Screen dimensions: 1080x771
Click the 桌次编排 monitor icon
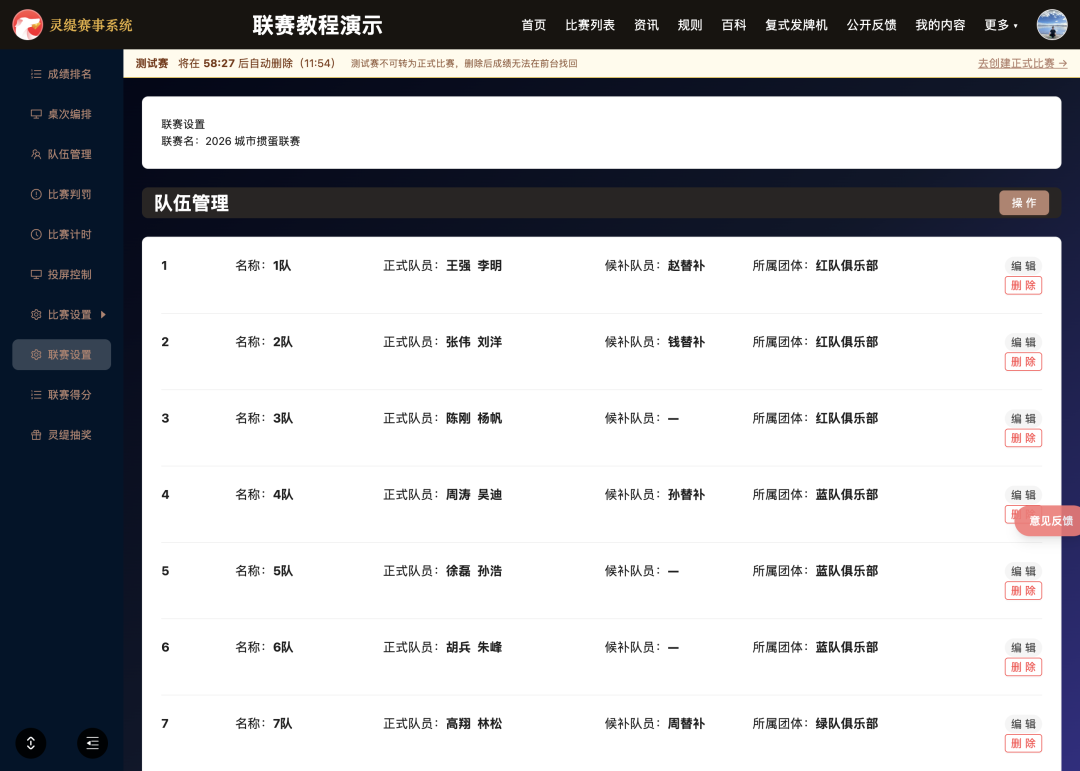point(36,114)
